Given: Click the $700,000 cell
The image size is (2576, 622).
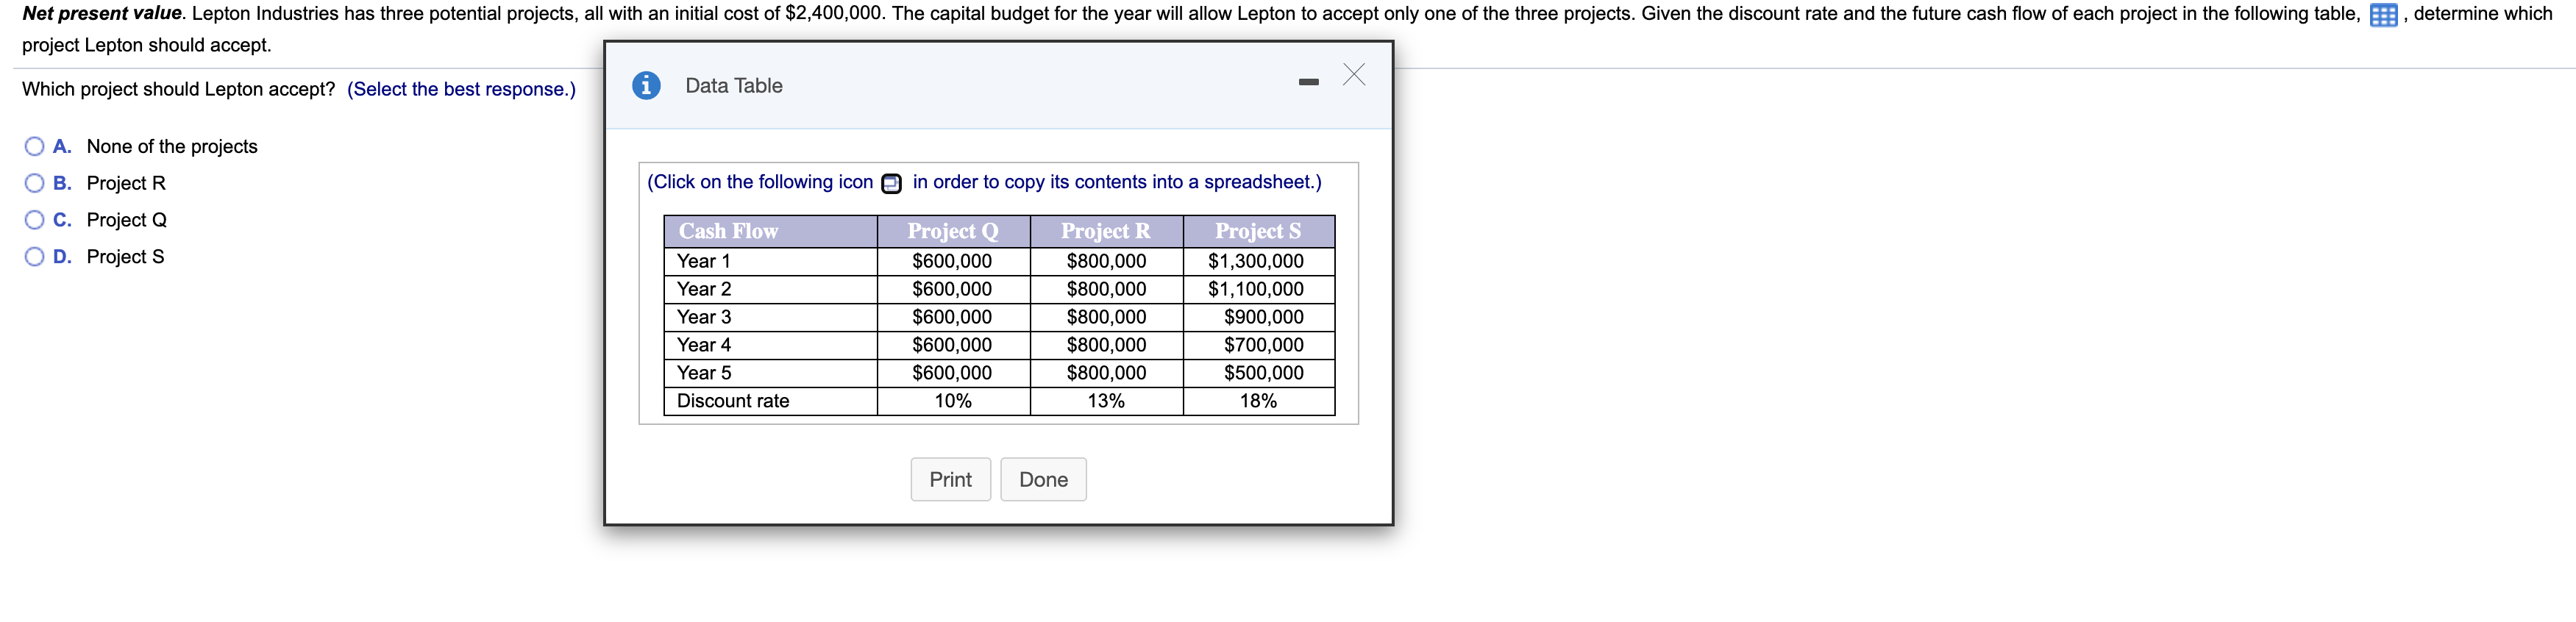Looking at the screenshot, I should [1258, 345].
